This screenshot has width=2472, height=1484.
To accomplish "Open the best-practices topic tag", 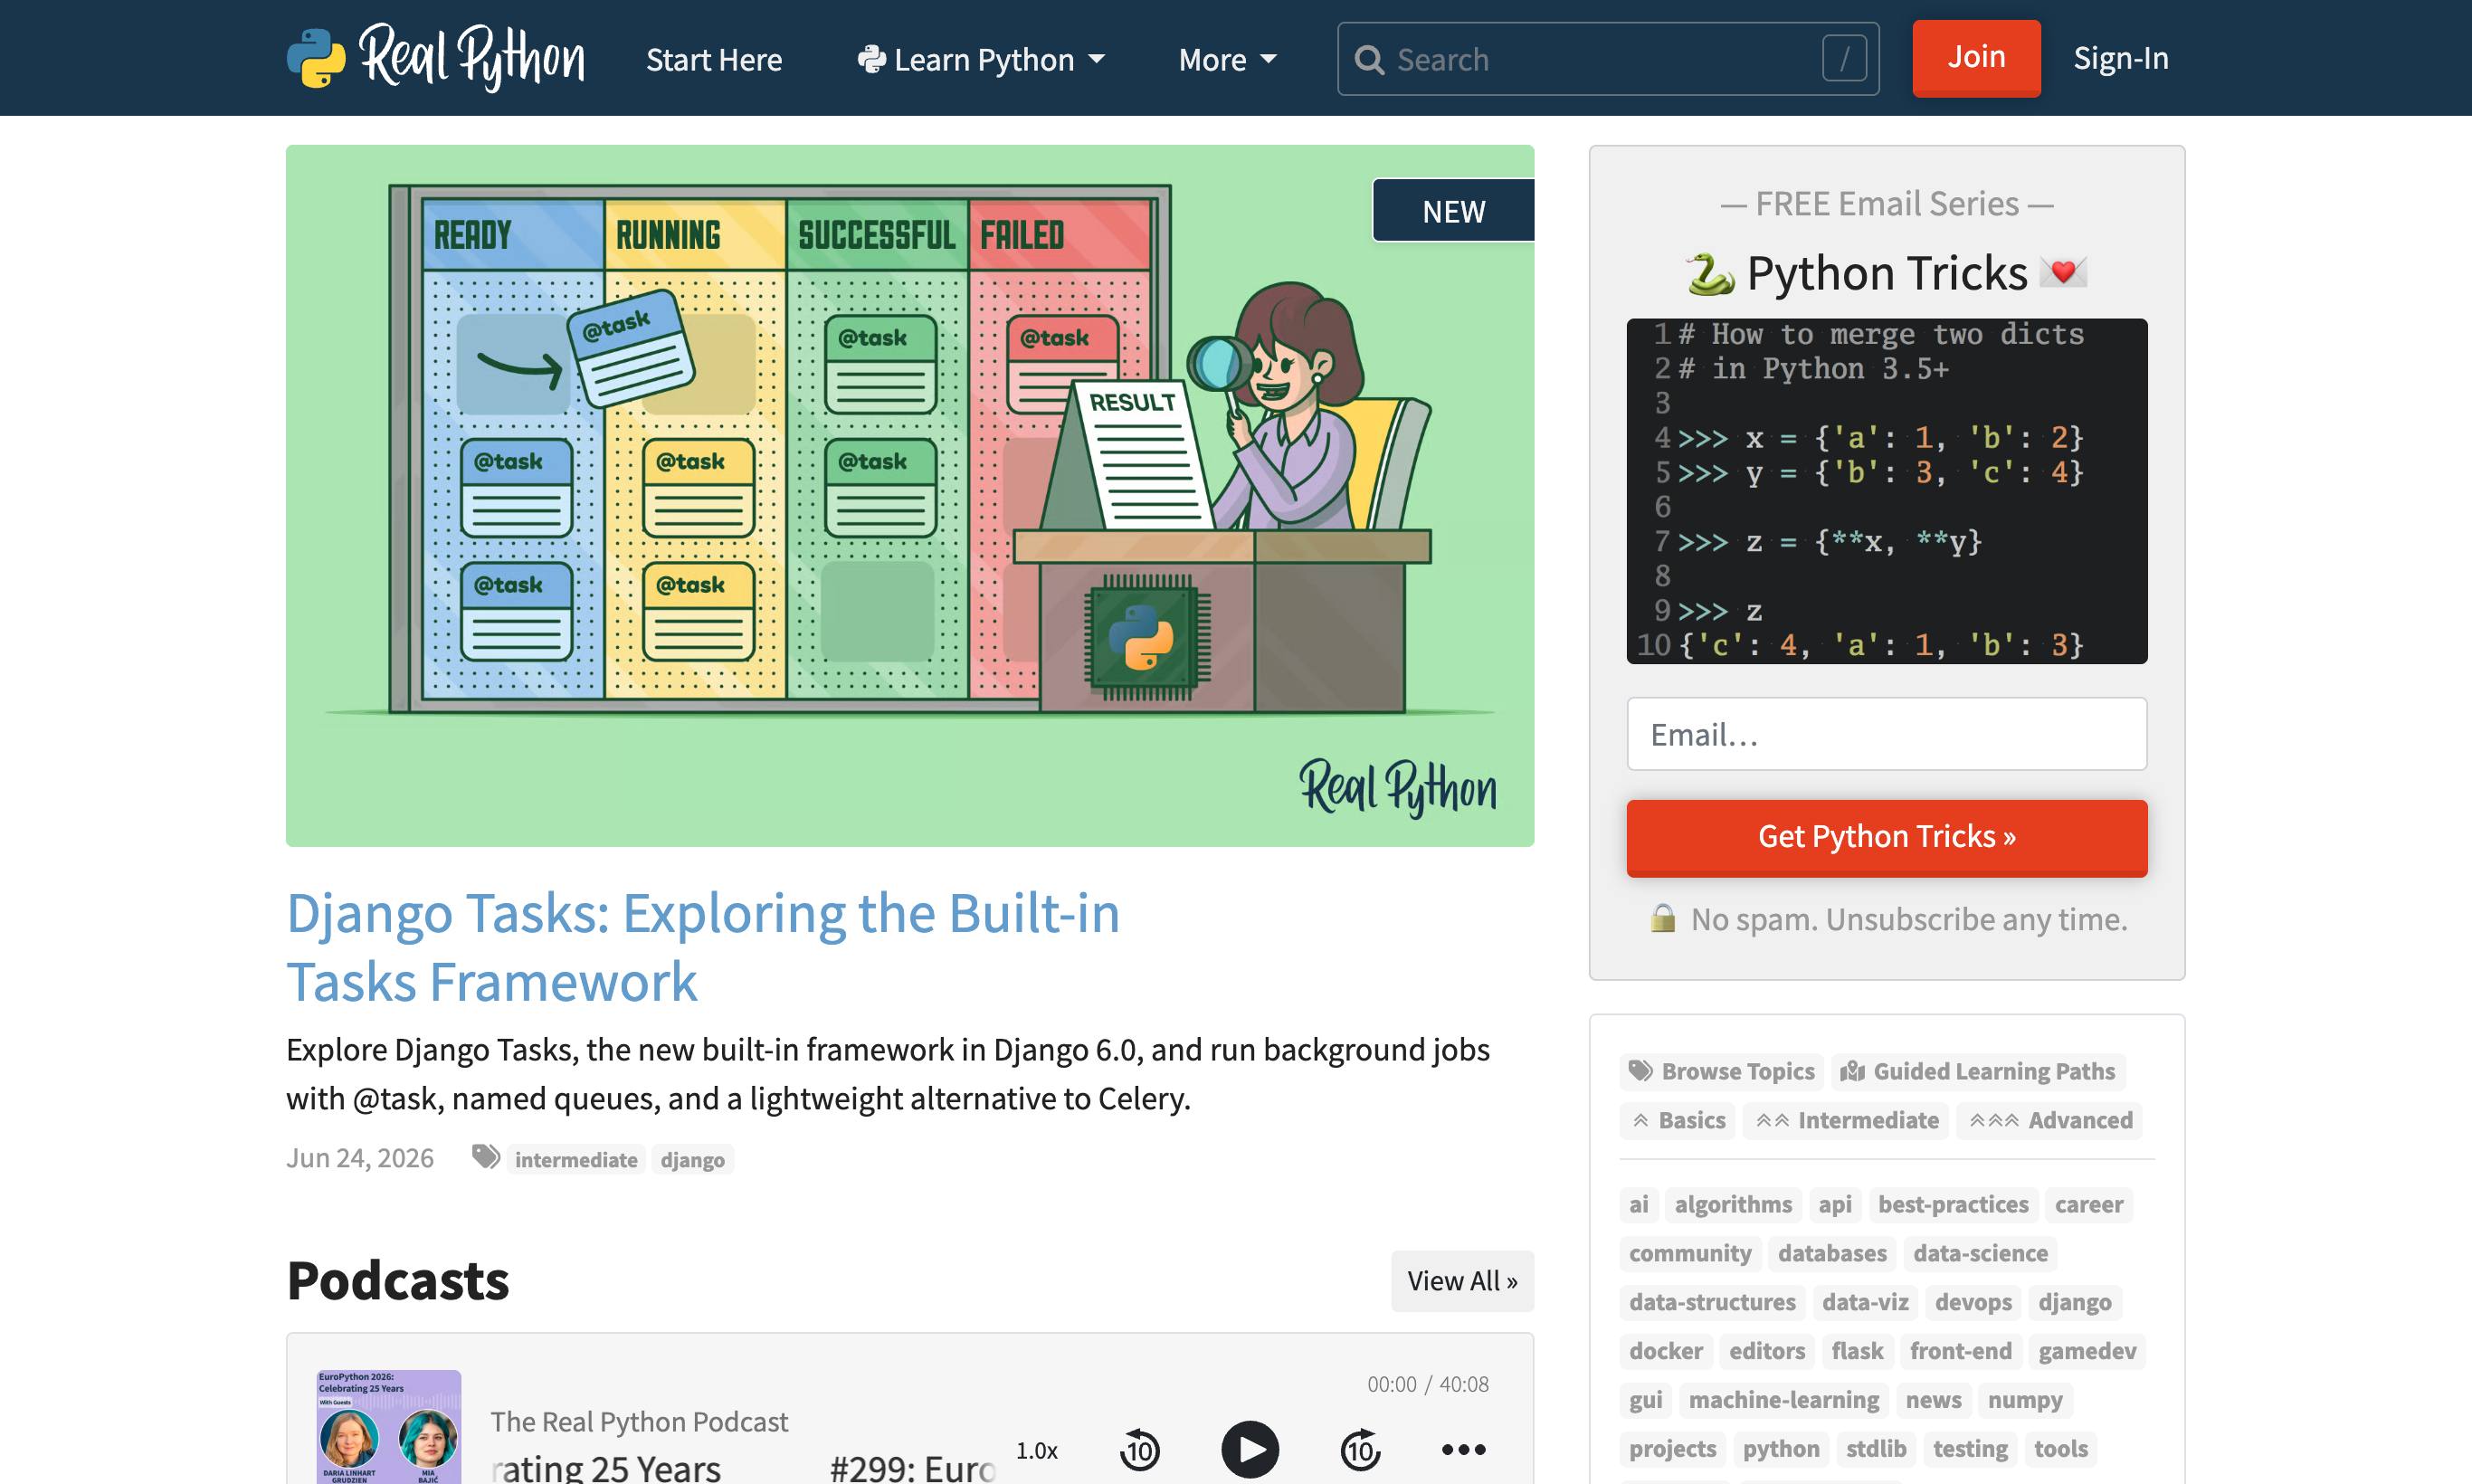I will tap(1952, 1204).
